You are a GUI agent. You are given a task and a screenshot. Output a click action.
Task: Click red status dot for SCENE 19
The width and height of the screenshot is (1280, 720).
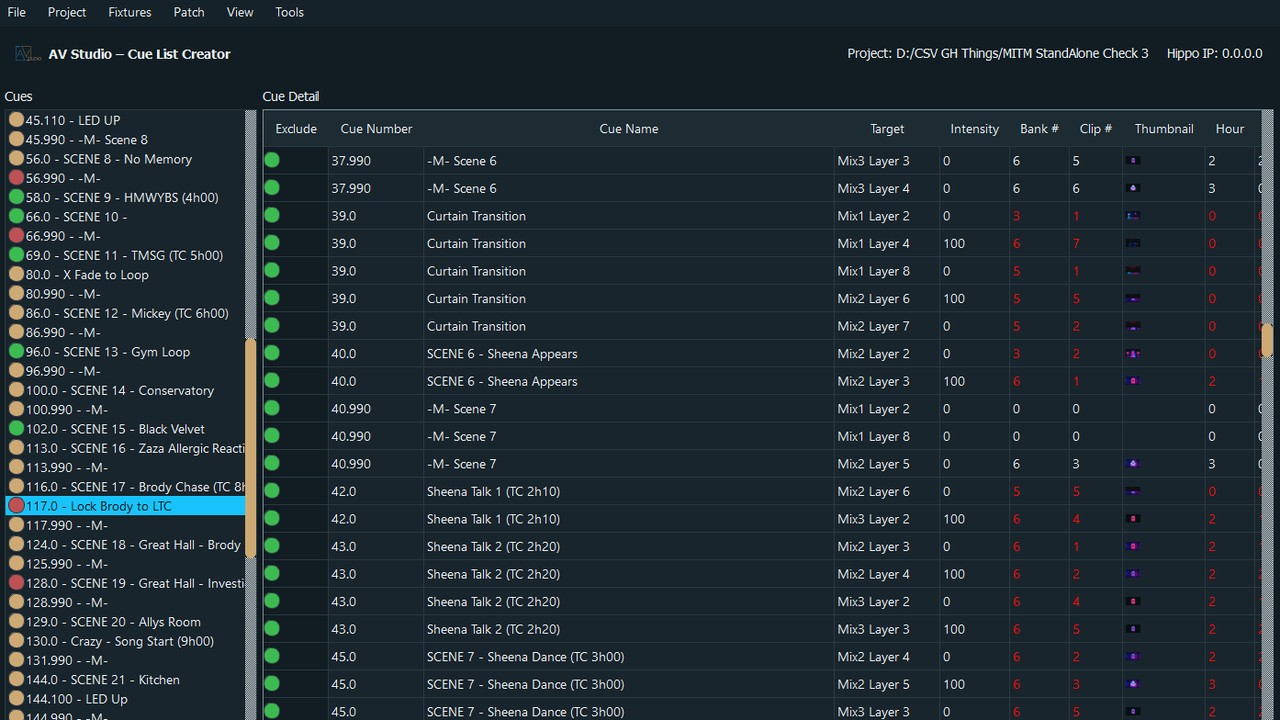16,583
